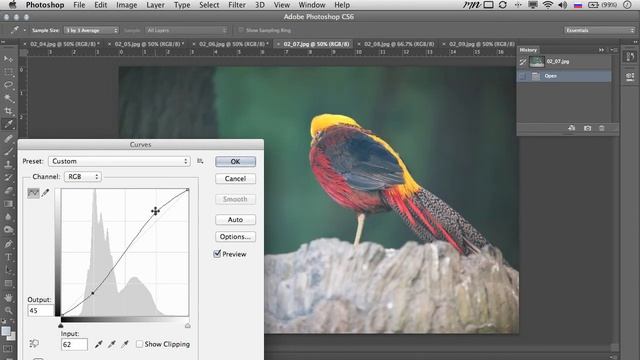Create a new snapshot in History panel
Viewport: 640px width, 360px height.
587,128
